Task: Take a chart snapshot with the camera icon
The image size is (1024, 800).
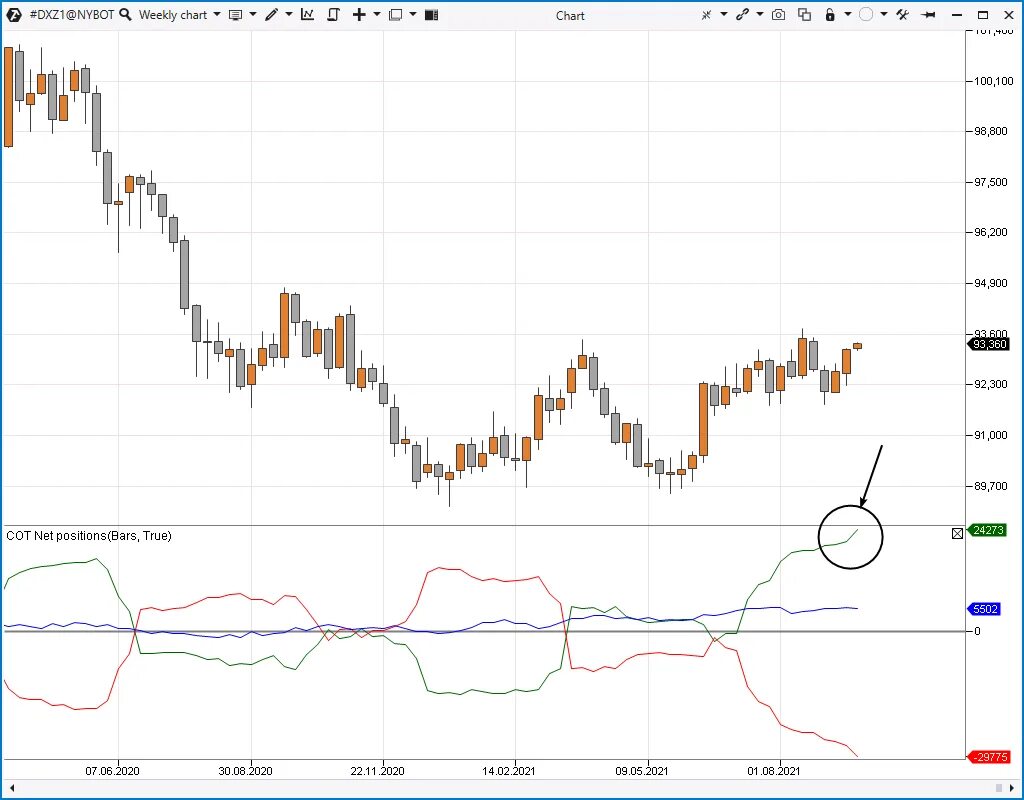Action: coord(778,14)
